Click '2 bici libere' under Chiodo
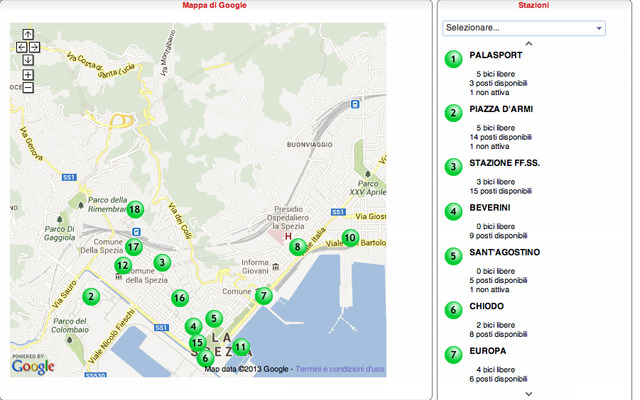The width and height of the screenshot is (640, 400). pyautogui.click(x=496, y=325)
